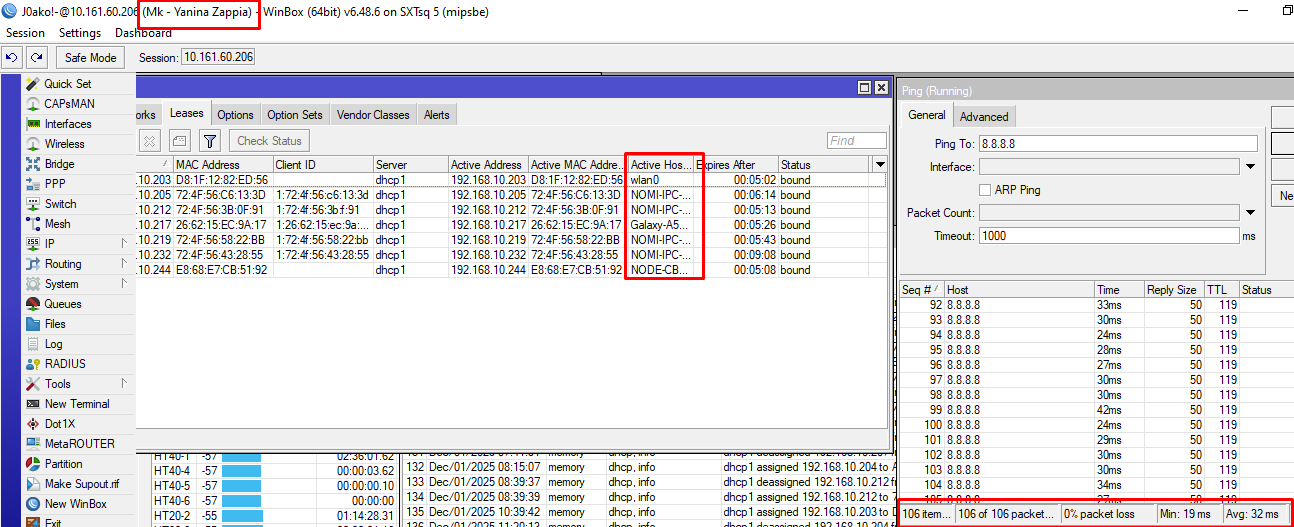This screenshot has width=1294, height=527.
Task: Toggle Safe Mode on
Action: coord(91,58)
